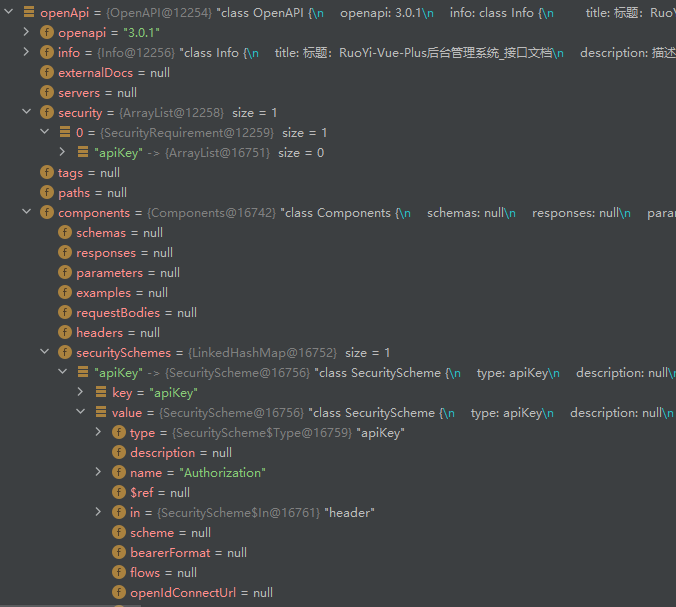Select the tags = null row
The image size is (676, 607).
pyautogui.click(x=338, y=172)
